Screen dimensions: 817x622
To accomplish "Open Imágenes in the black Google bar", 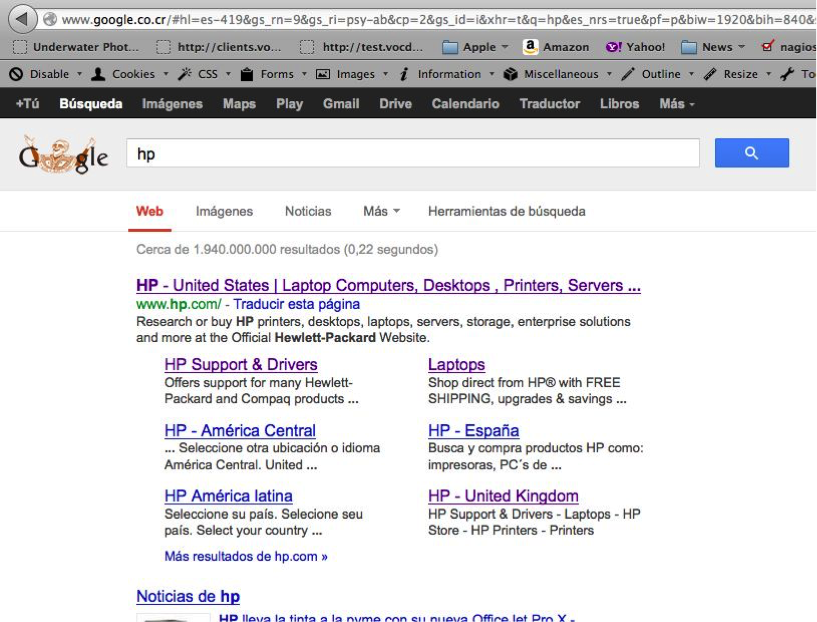I will [172, 104].
